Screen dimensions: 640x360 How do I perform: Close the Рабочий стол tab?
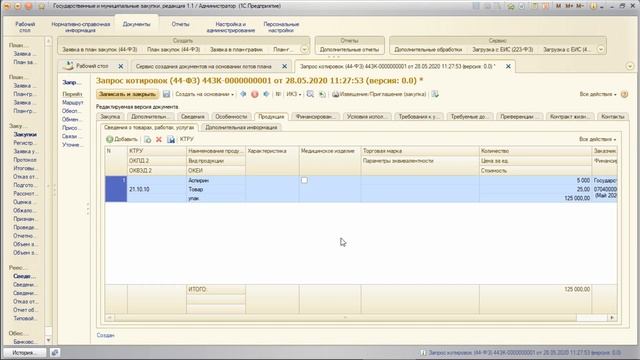(x=121, y=66)
